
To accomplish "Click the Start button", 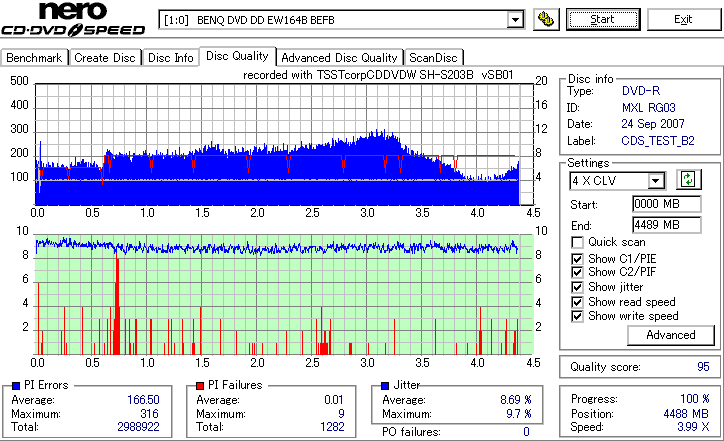I will (x=603, y=19).
